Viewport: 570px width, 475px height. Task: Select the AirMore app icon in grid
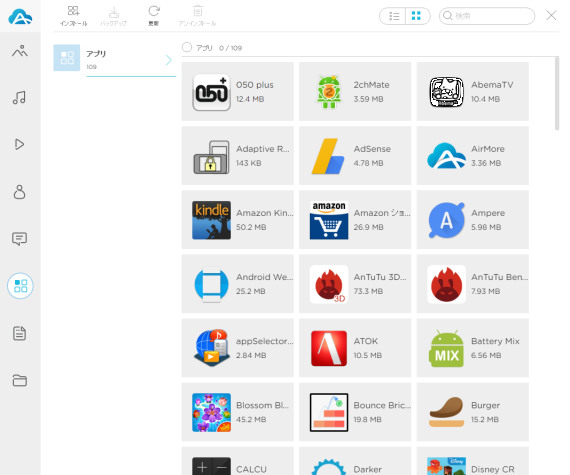[446, 156]
